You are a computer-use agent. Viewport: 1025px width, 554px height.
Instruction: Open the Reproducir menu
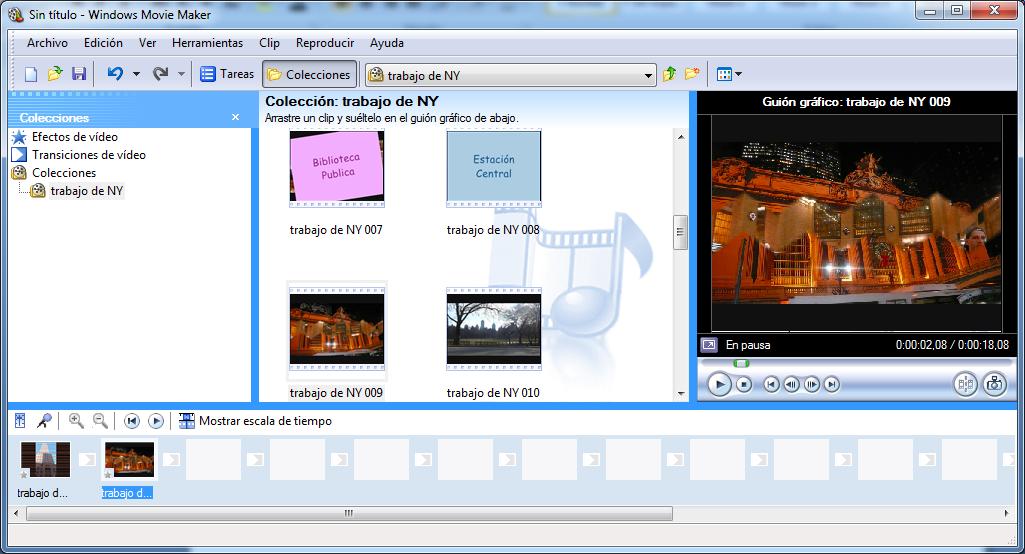click(324, 43)
